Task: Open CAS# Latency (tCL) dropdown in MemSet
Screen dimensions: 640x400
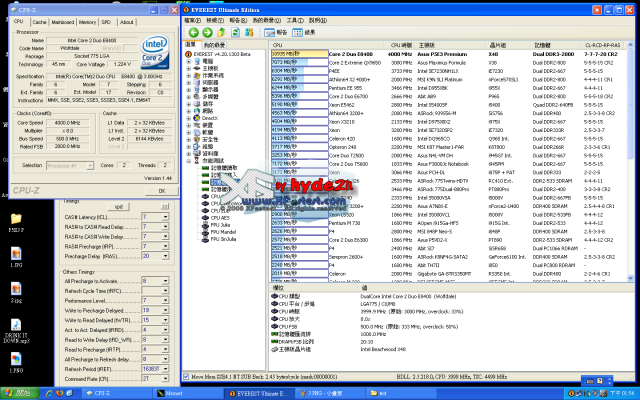Action: click(x=165, y=217)
